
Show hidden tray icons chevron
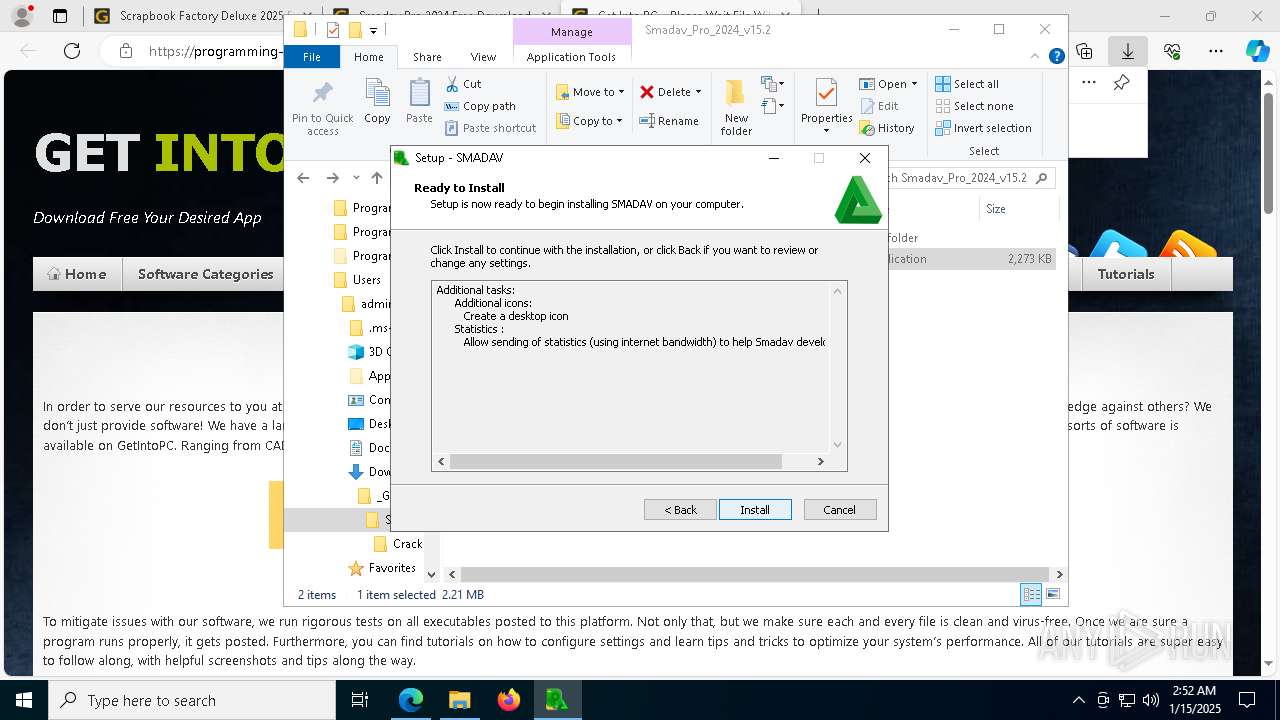point(1078,700)
